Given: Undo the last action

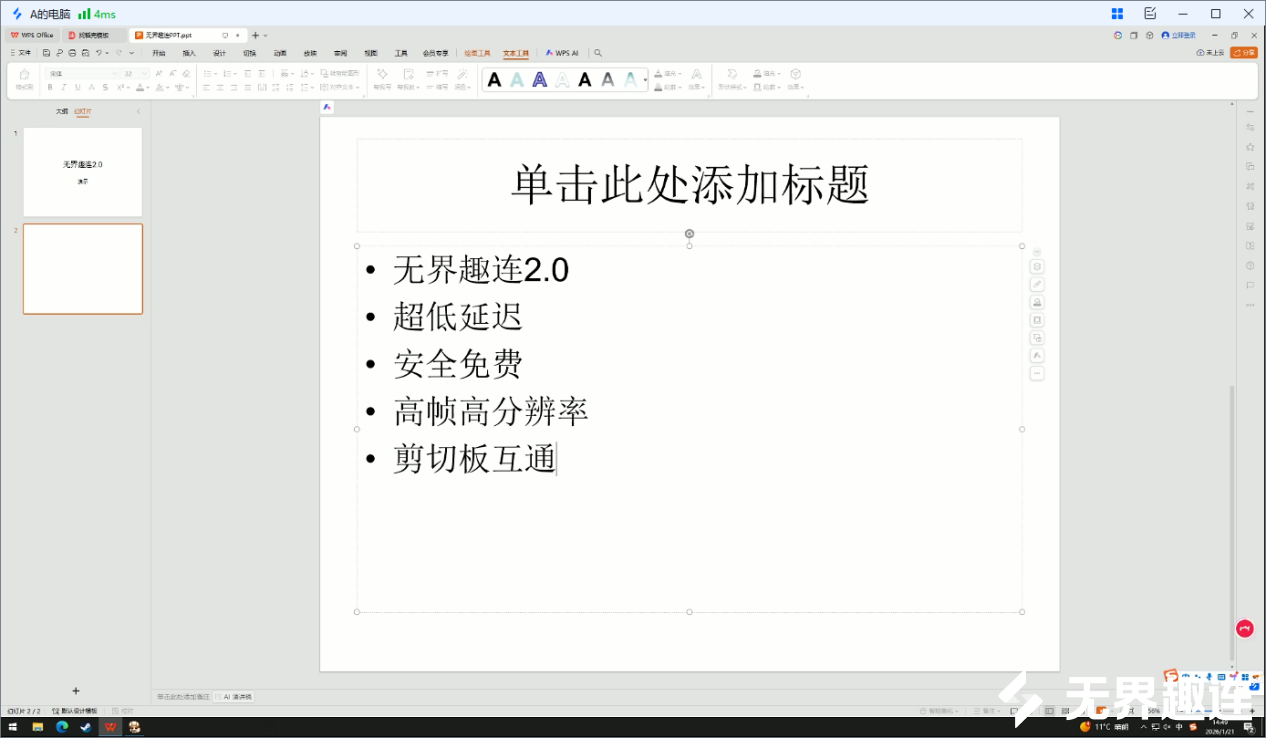Looking at the screenshot, I should point(99,53).
